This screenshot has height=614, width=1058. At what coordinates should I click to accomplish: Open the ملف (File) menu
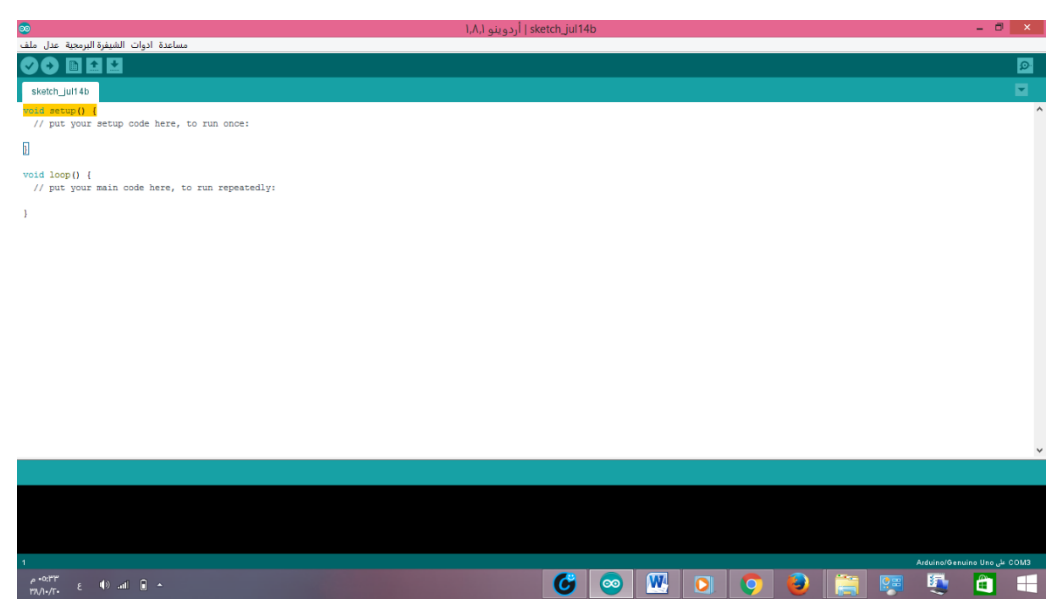click(28, 45)
